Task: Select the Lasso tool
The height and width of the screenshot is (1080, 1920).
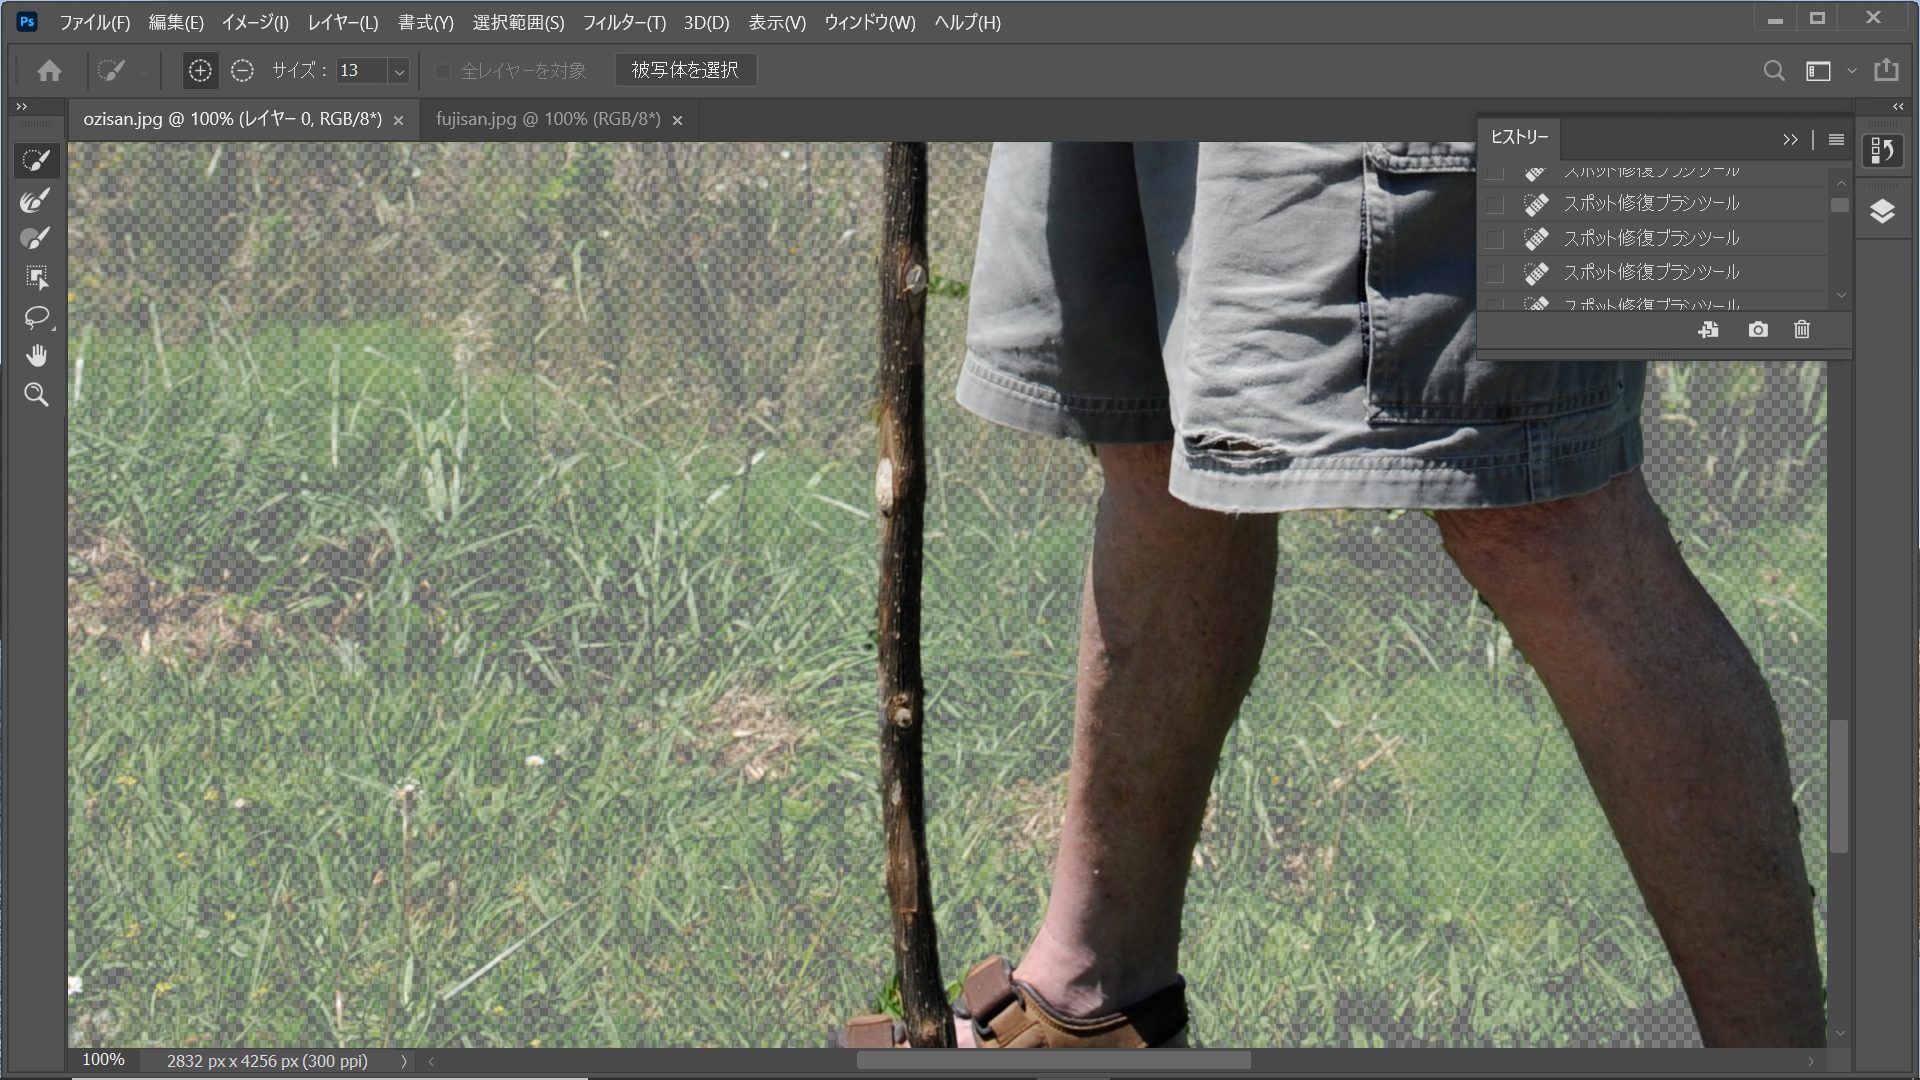Action: coord(36,317)
